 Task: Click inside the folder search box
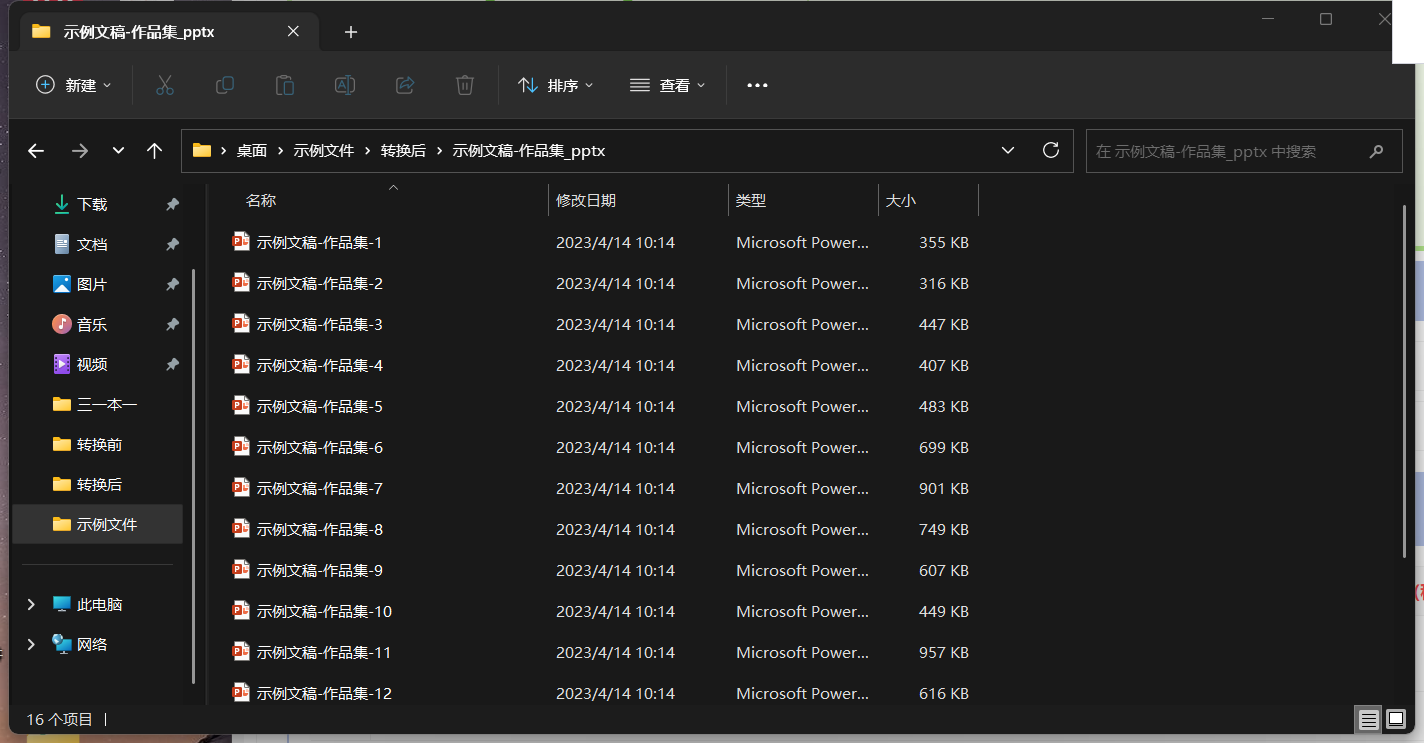(x=1240, y=151)
